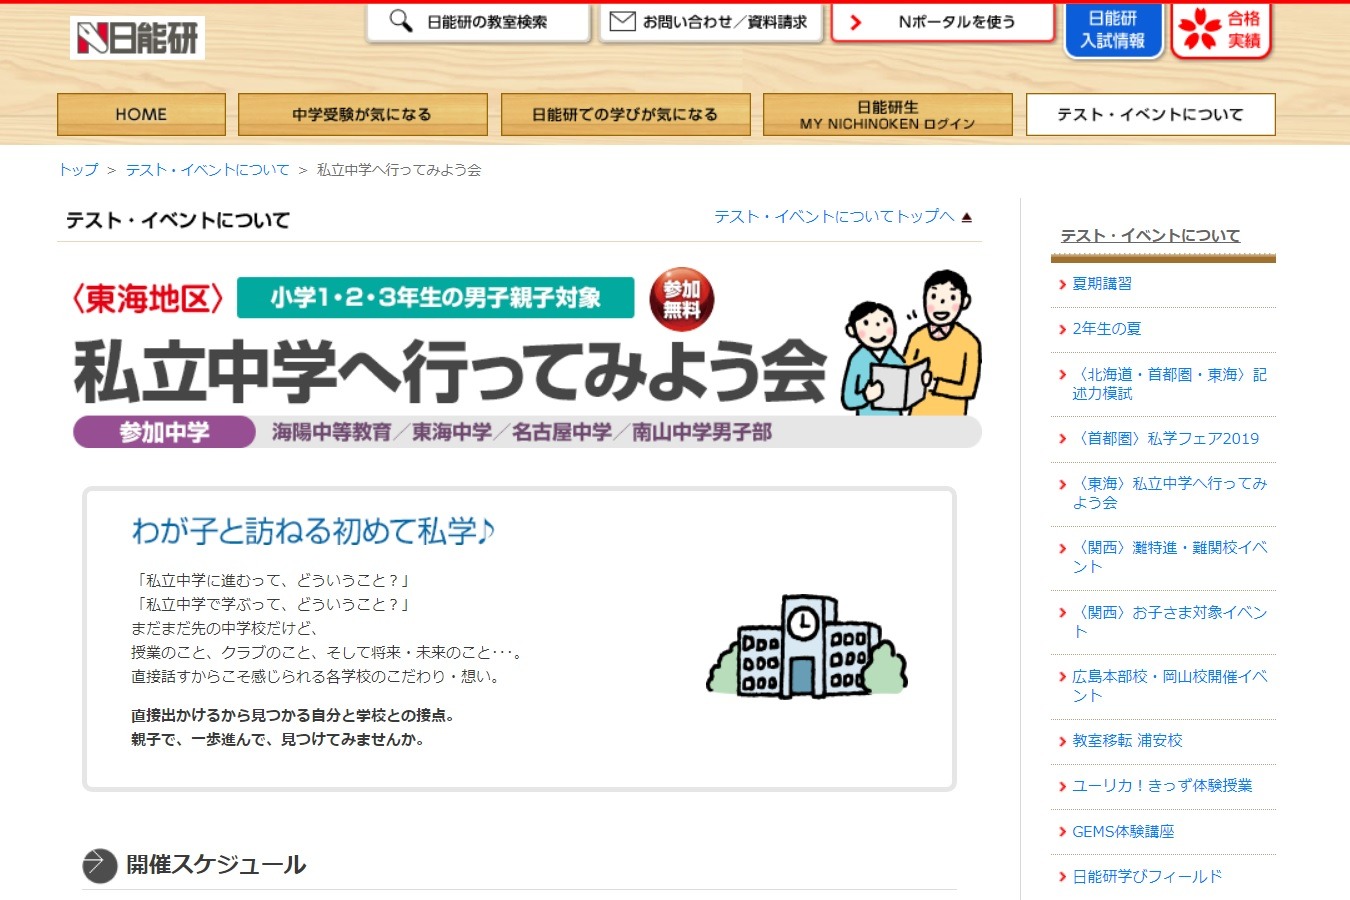
Task: Open 日能研での学びが気になる tab
Action: (625, 114)
